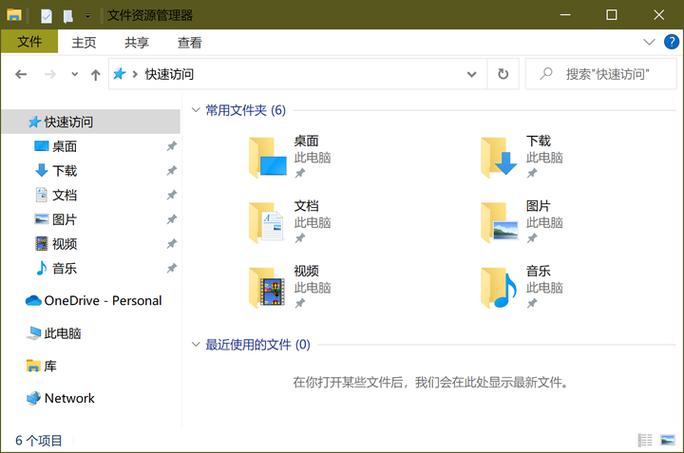Collapse the 最近使用的文件 (0) group
This screenshot has height=453, width=684.
196,344
